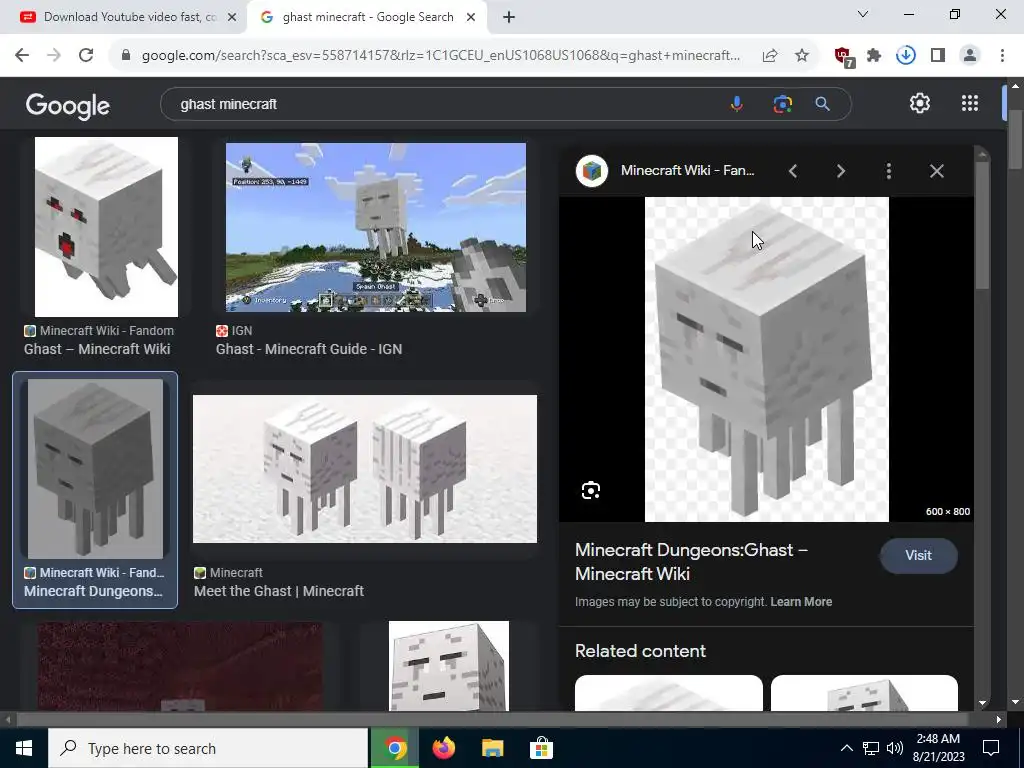The width and height of the screenshot is (1024, 768).
Task: Launch Firefox from taskbar
Action: (x=443, y=748)
